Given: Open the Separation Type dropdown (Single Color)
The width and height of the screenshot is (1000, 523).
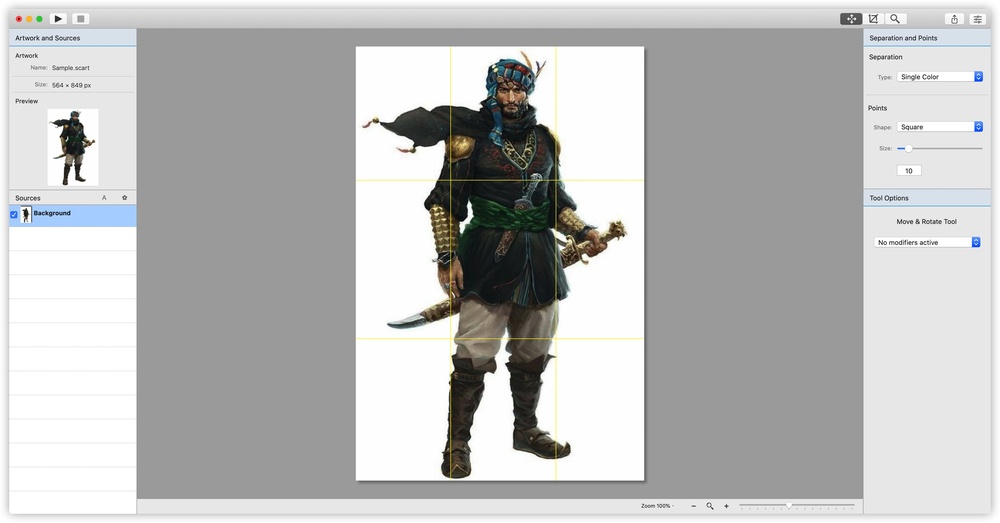Looking at the screenshot, I should pos(939,77).
